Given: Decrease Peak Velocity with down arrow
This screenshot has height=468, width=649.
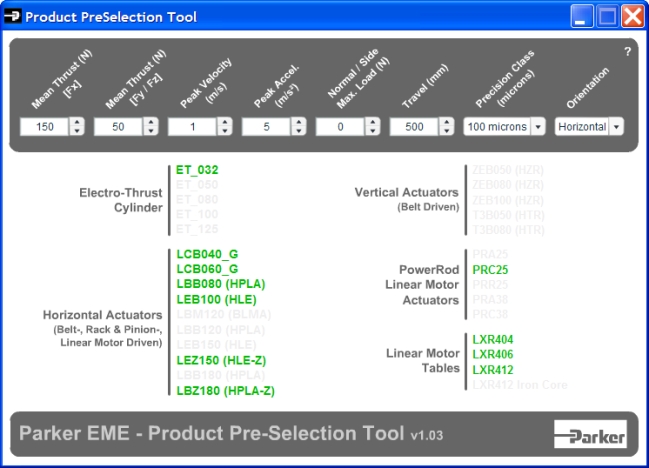Looking at the screenshot, I should tap(225, 131).
